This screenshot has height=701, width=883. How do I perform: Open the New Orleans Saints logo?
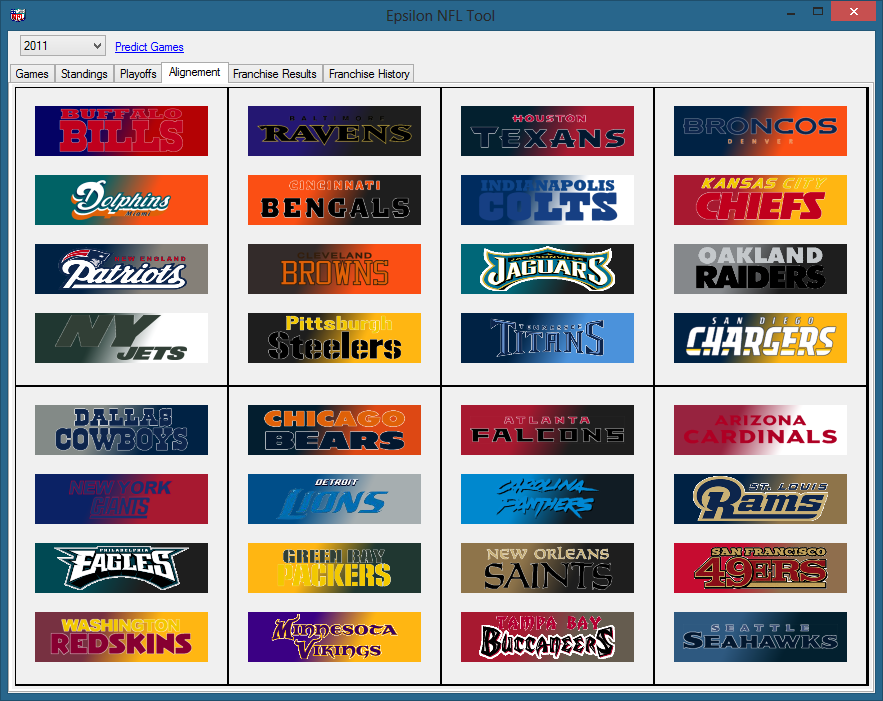tap(547, 568)
